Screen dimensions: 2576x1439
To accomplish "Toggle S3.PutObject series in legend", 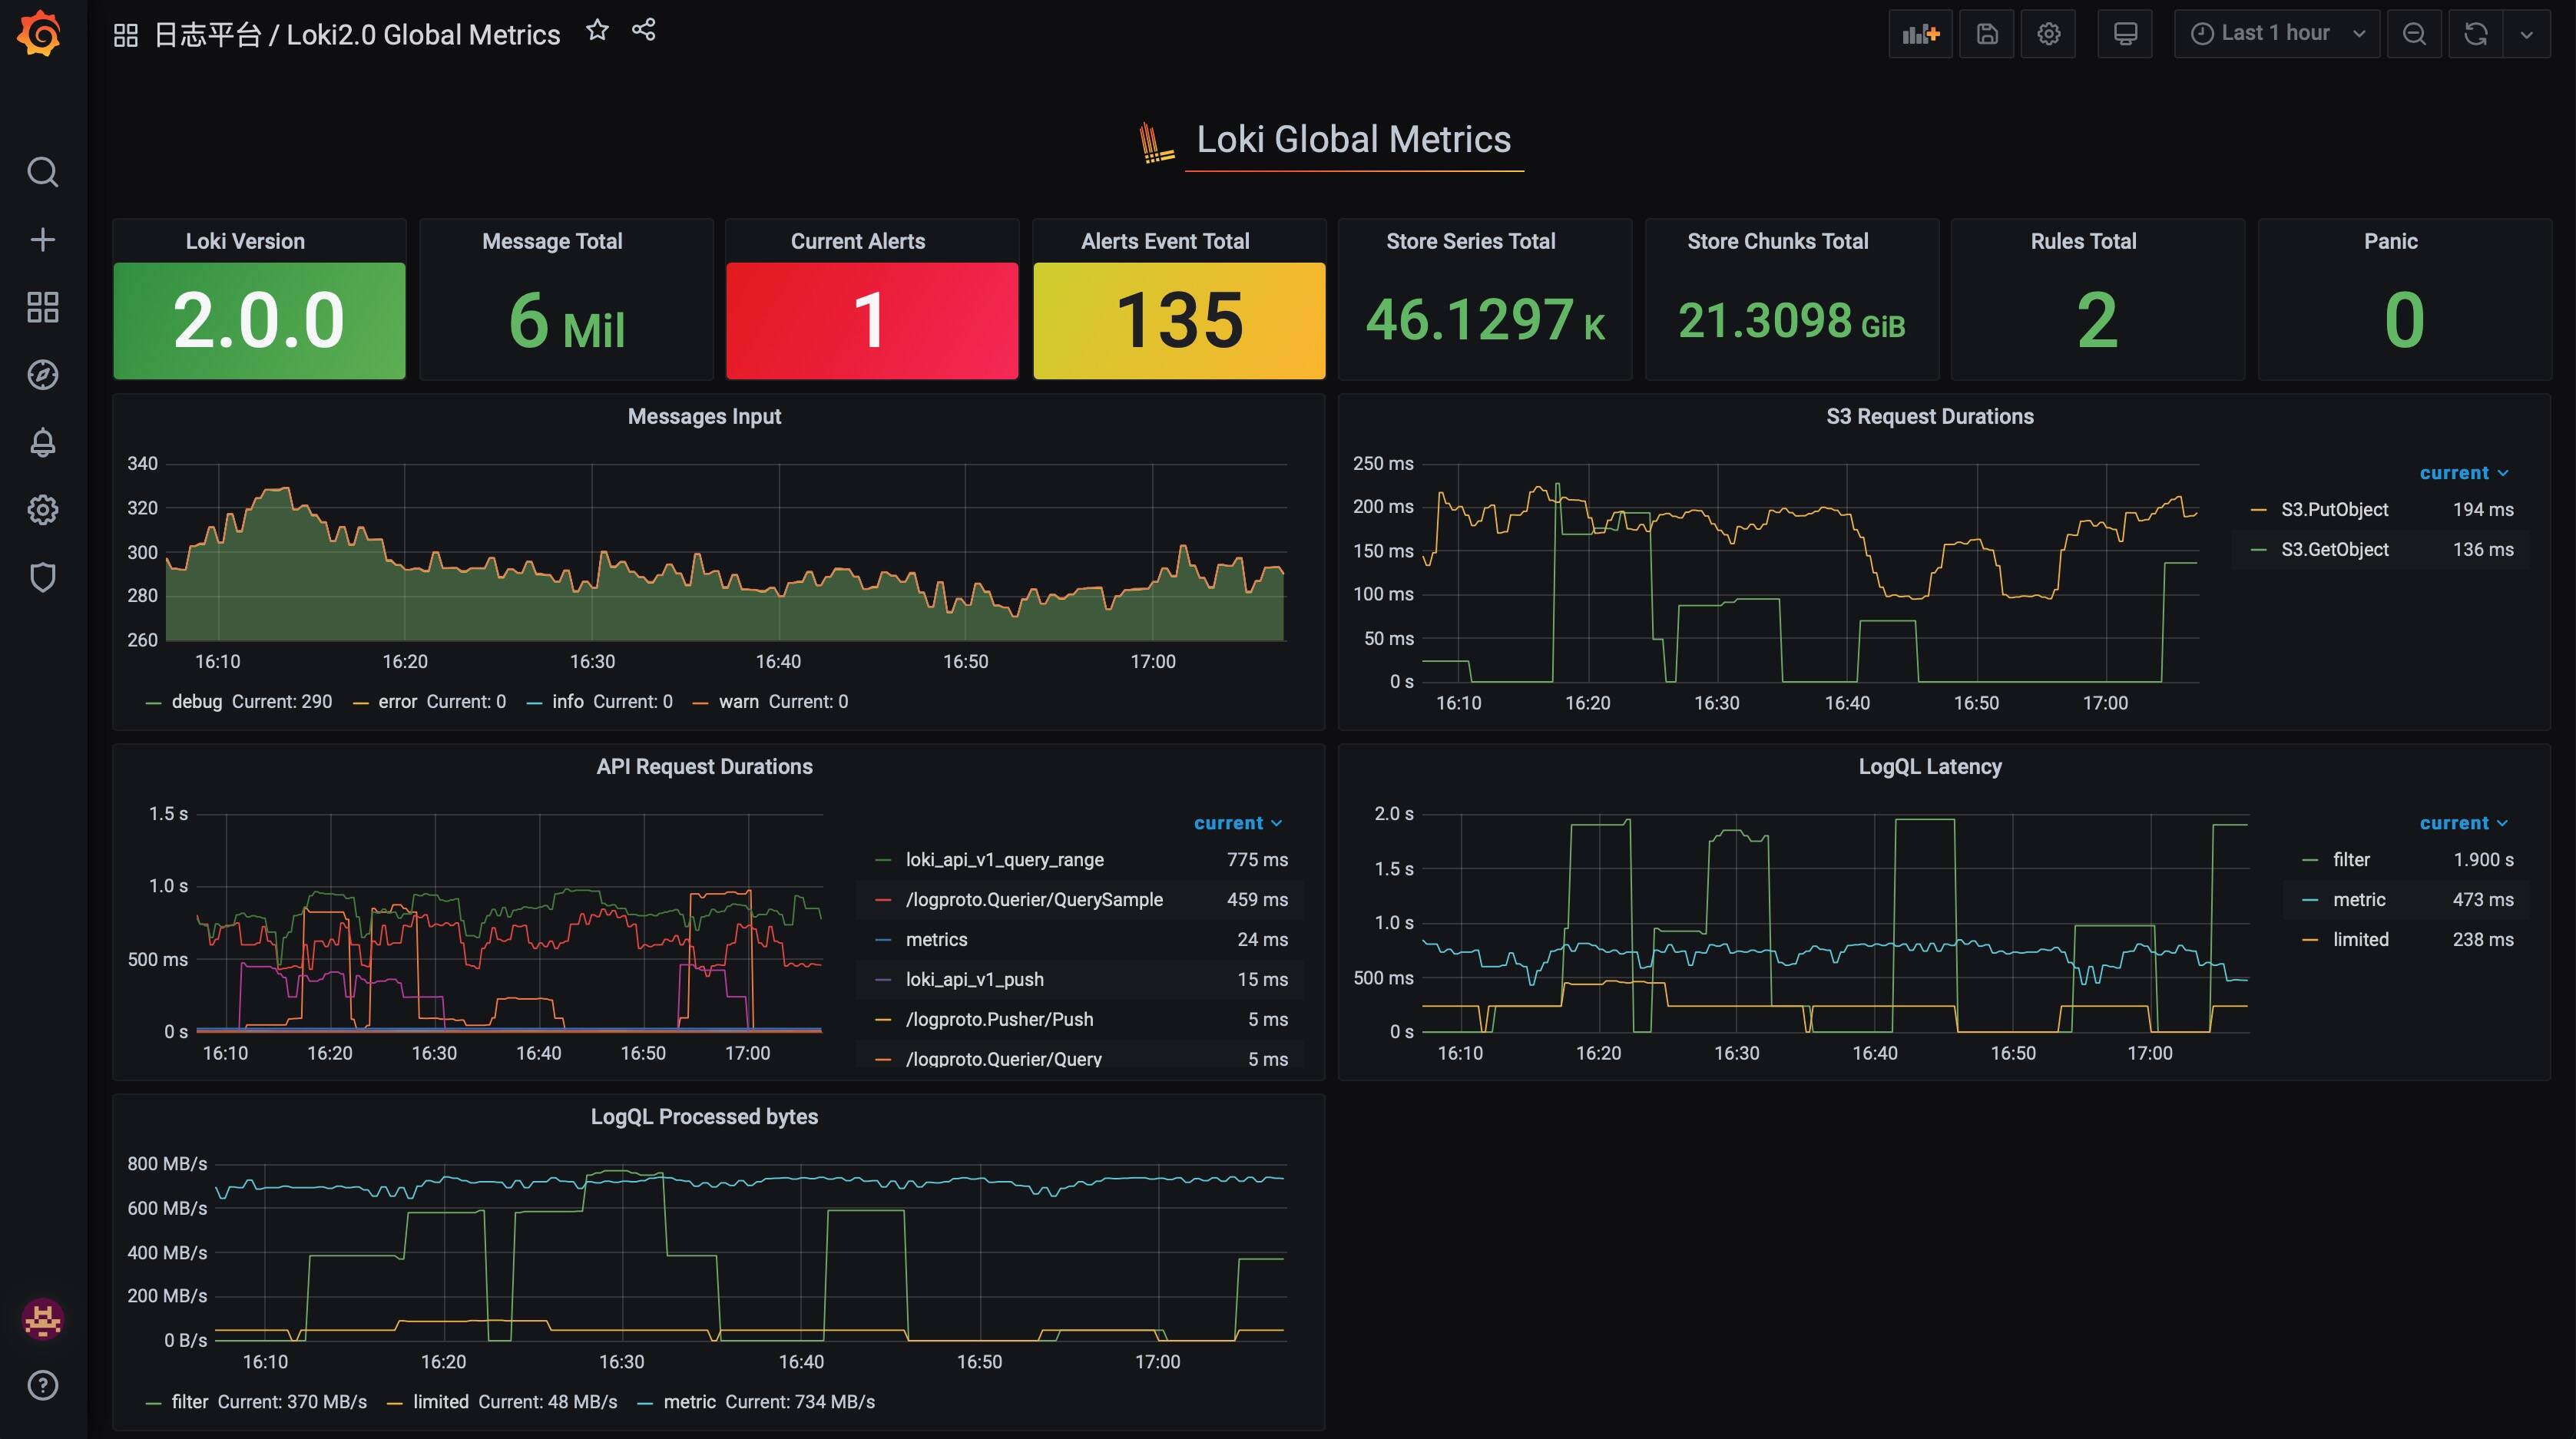I will (2334, 510).
